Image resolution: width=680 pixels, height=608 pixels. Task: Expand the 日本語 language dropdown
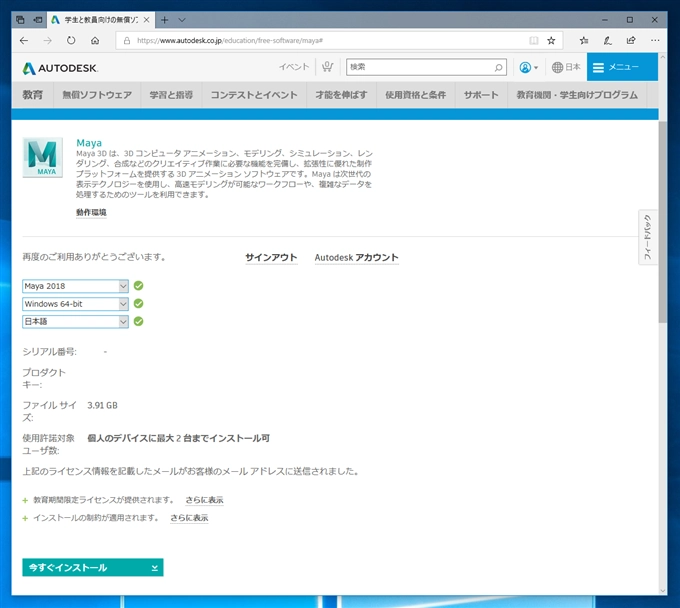click(x=75, y=322)
